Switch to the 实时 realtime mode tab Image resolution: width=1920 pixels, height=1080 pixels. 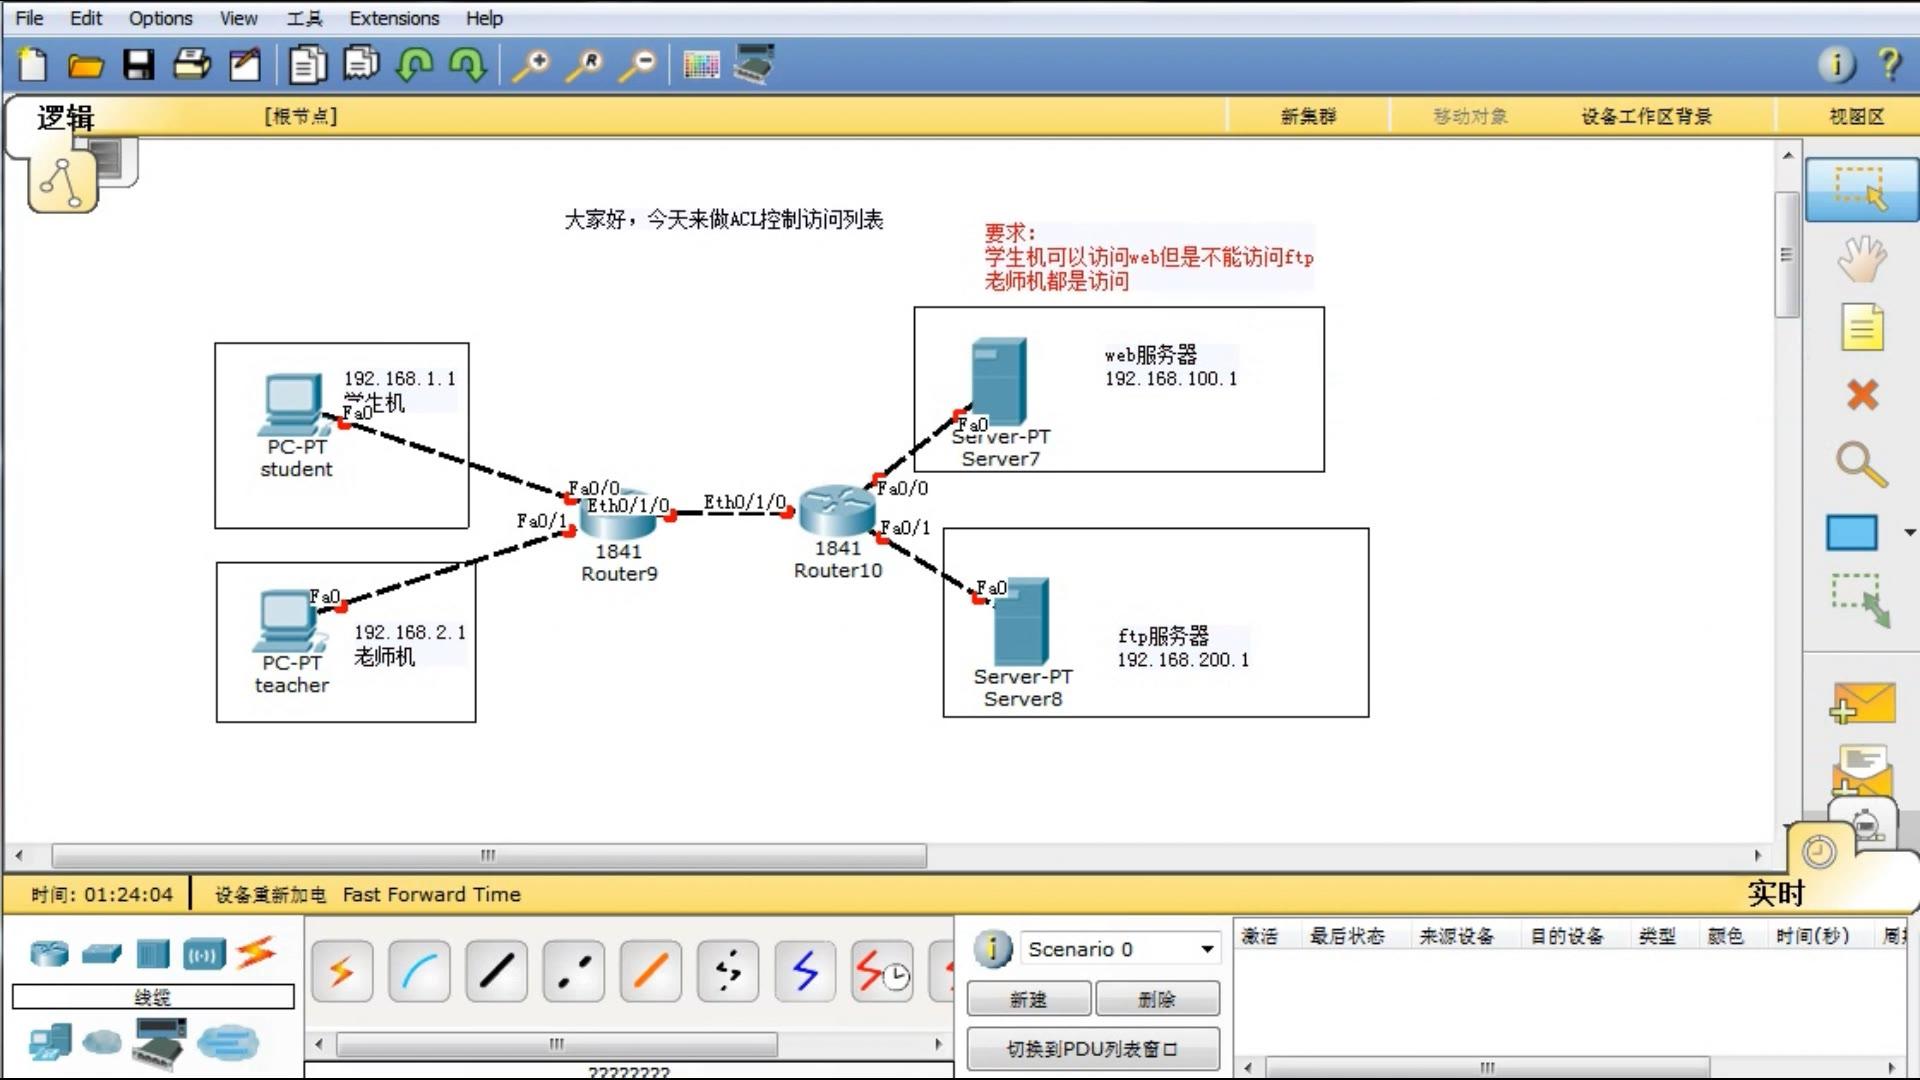[1776, 893]
